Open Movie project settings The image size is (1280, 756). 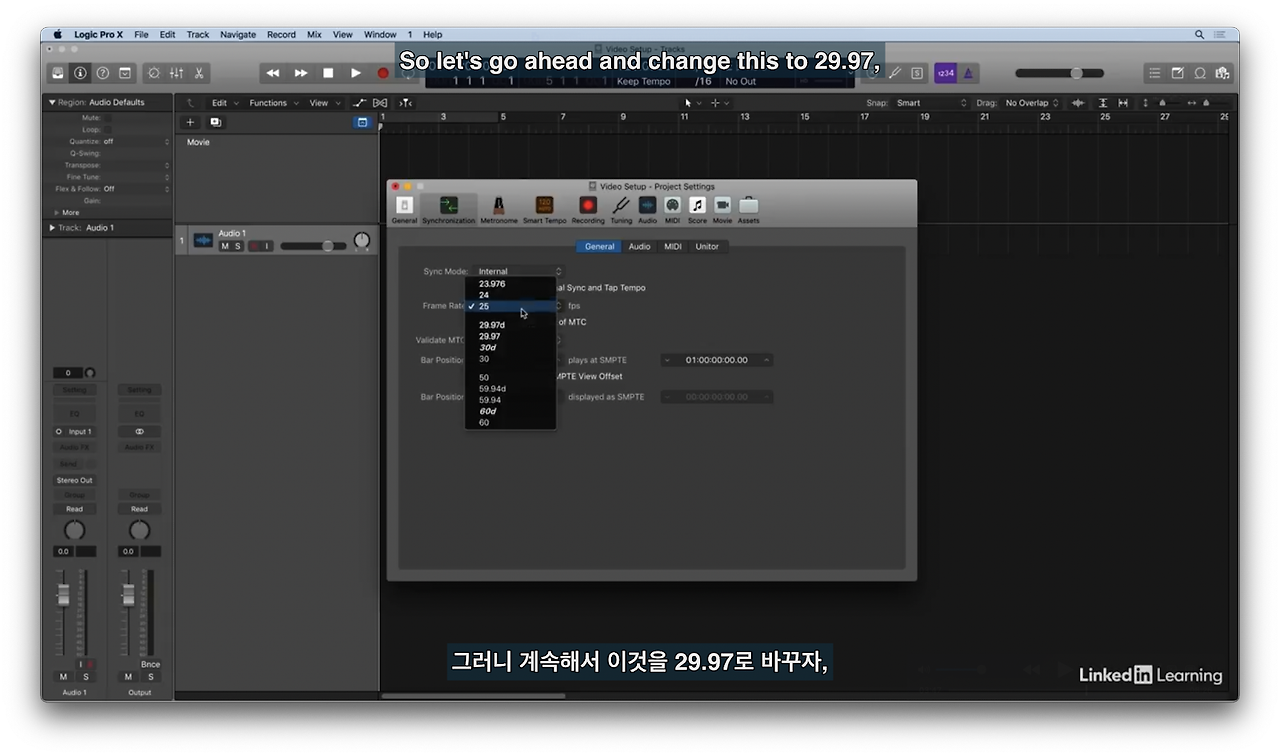coord(722,209)
